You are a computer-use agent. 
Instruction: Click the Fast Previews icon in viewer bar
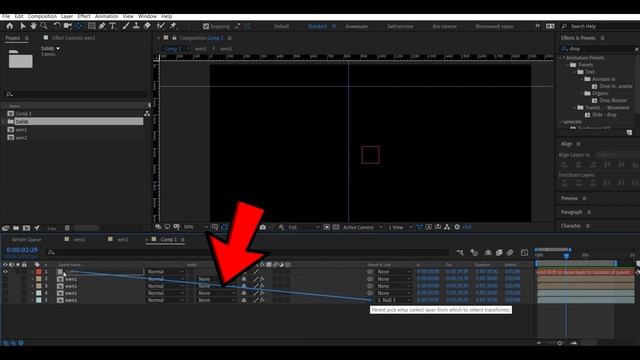click(429, 227)
